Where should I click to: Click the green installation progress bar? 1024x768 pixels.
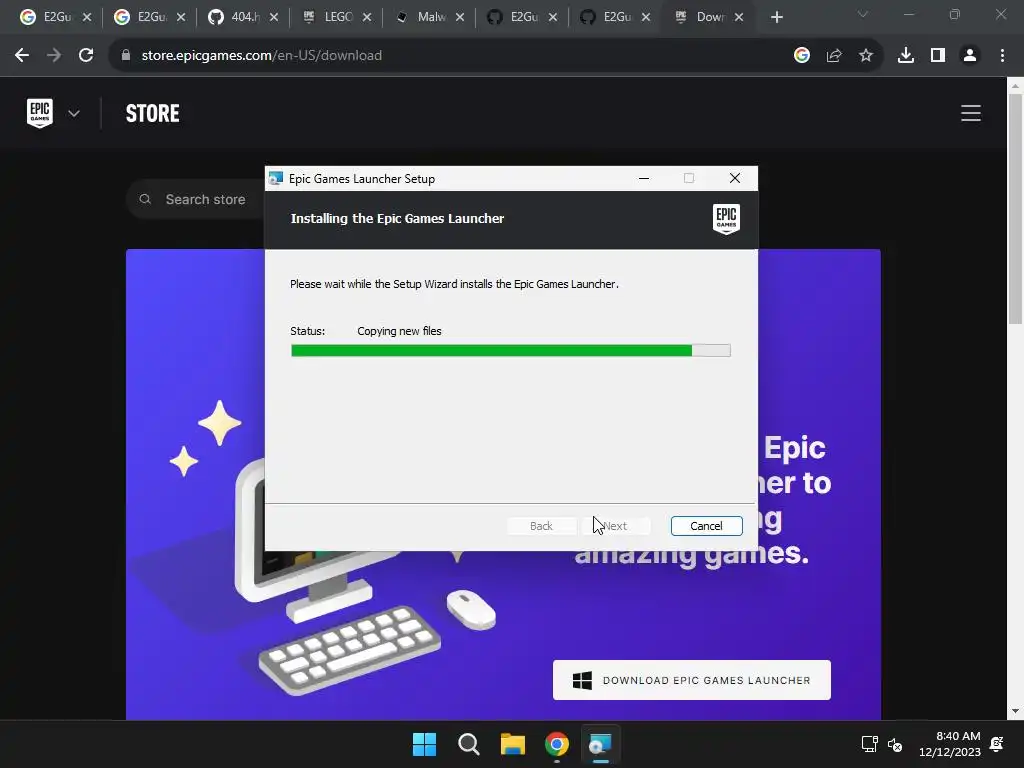coord(511,351)
